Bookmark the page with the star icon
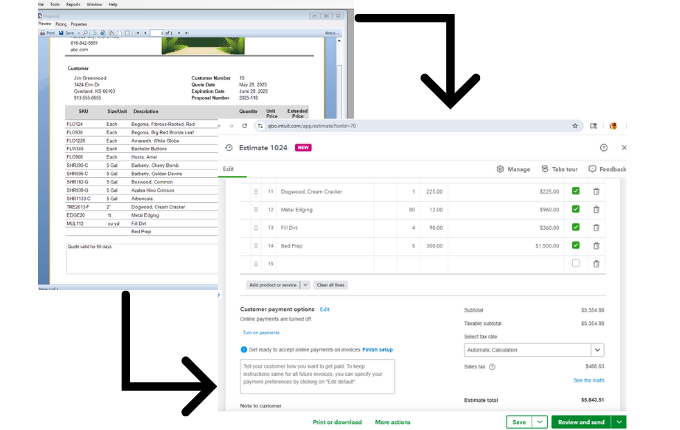Screen dimensions: 680x430 click(575, 126)
